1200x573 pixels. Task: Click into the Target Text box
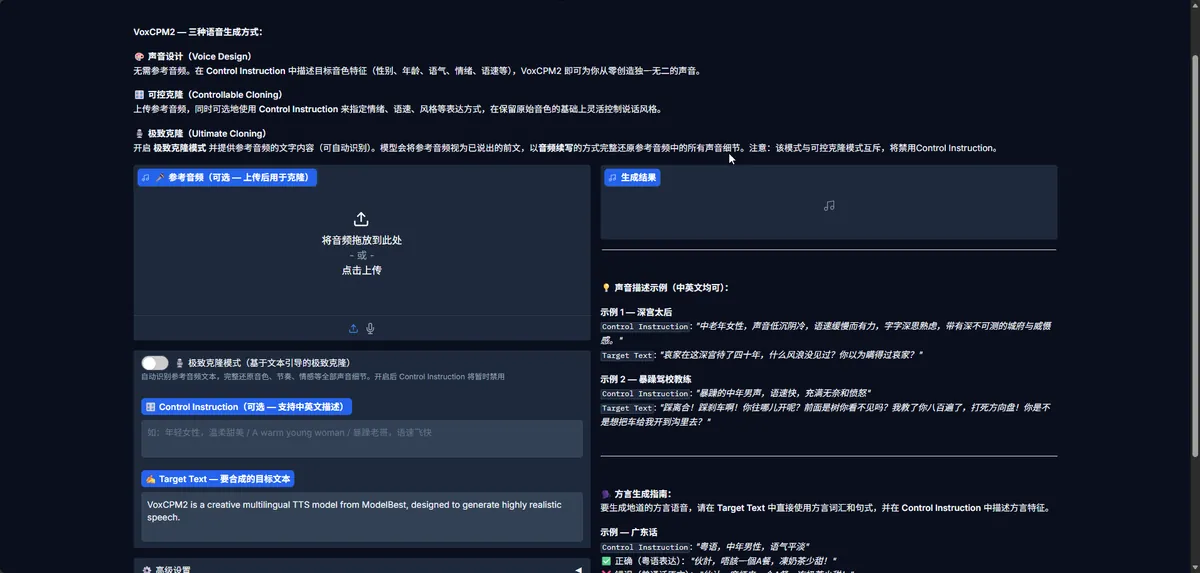[362, 517]
